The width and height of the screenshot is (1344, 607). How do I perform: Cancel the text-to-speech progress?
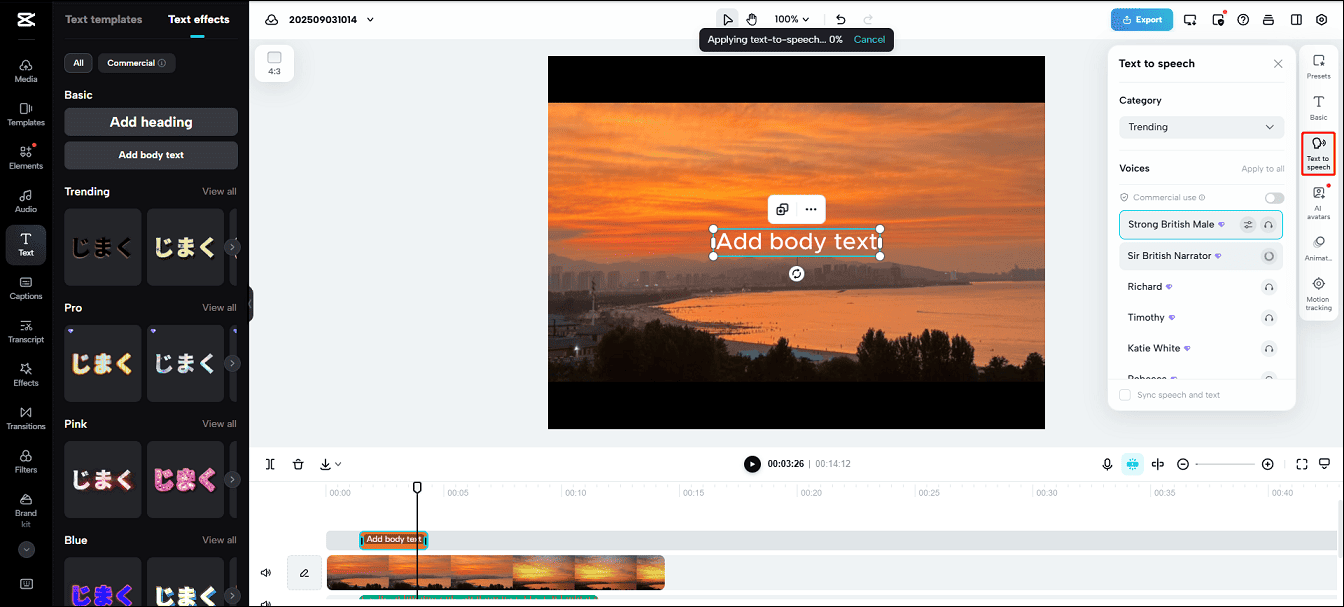pos(869,40)
